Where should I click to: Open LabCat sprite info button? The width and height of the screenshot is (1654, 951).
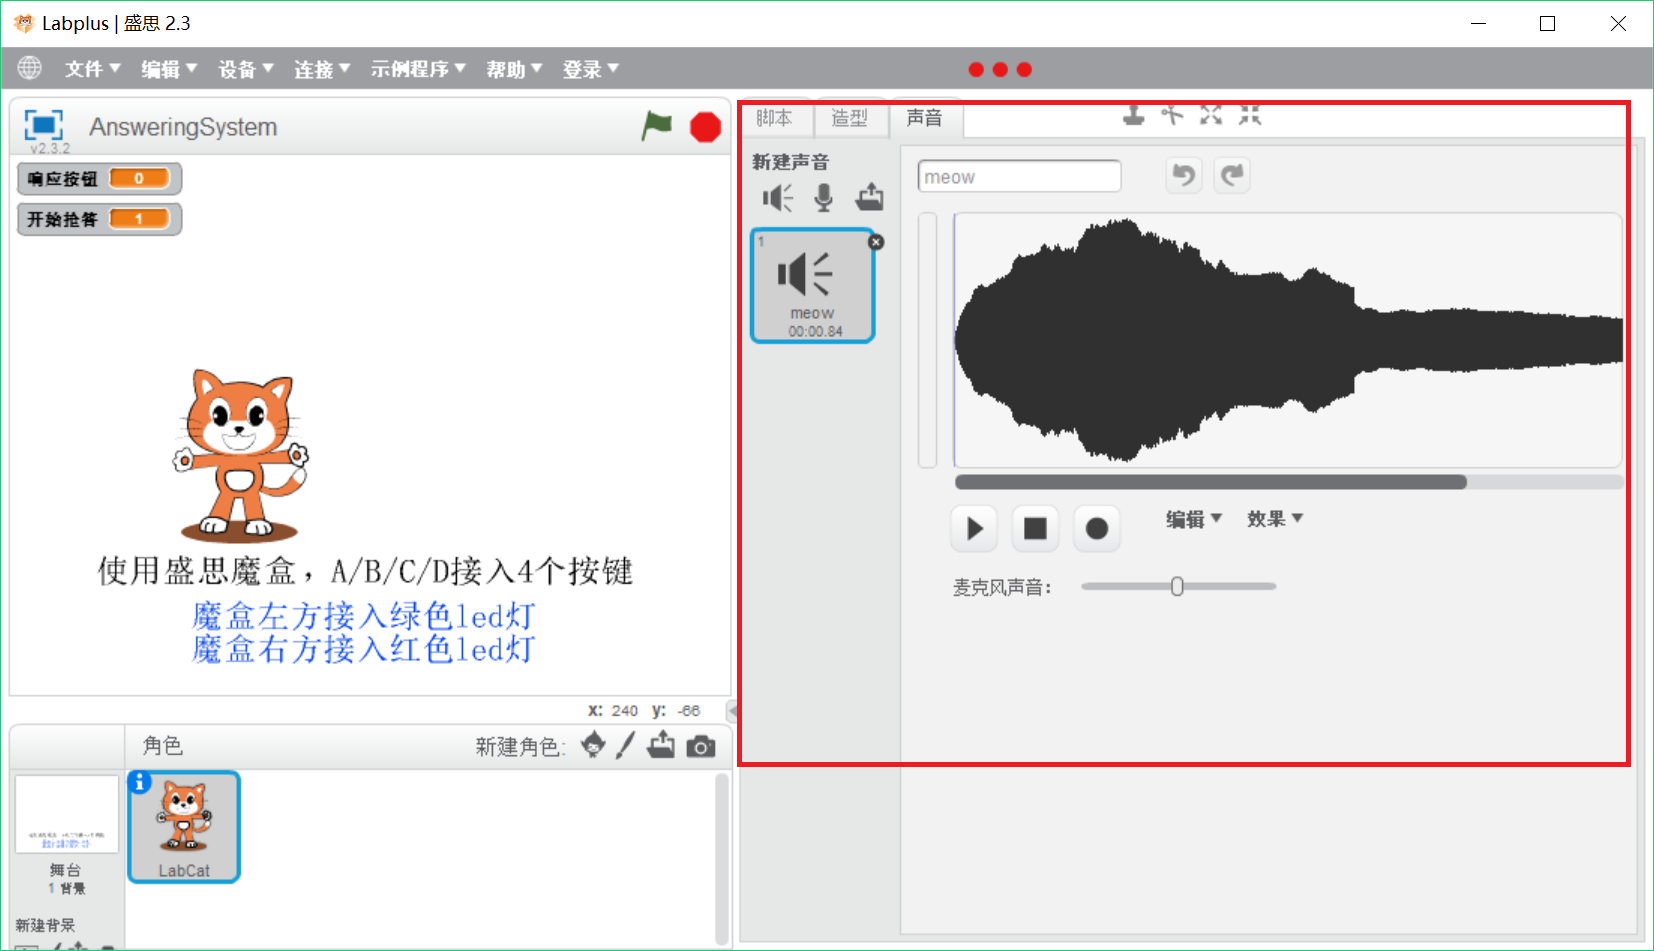click(140, 782)
